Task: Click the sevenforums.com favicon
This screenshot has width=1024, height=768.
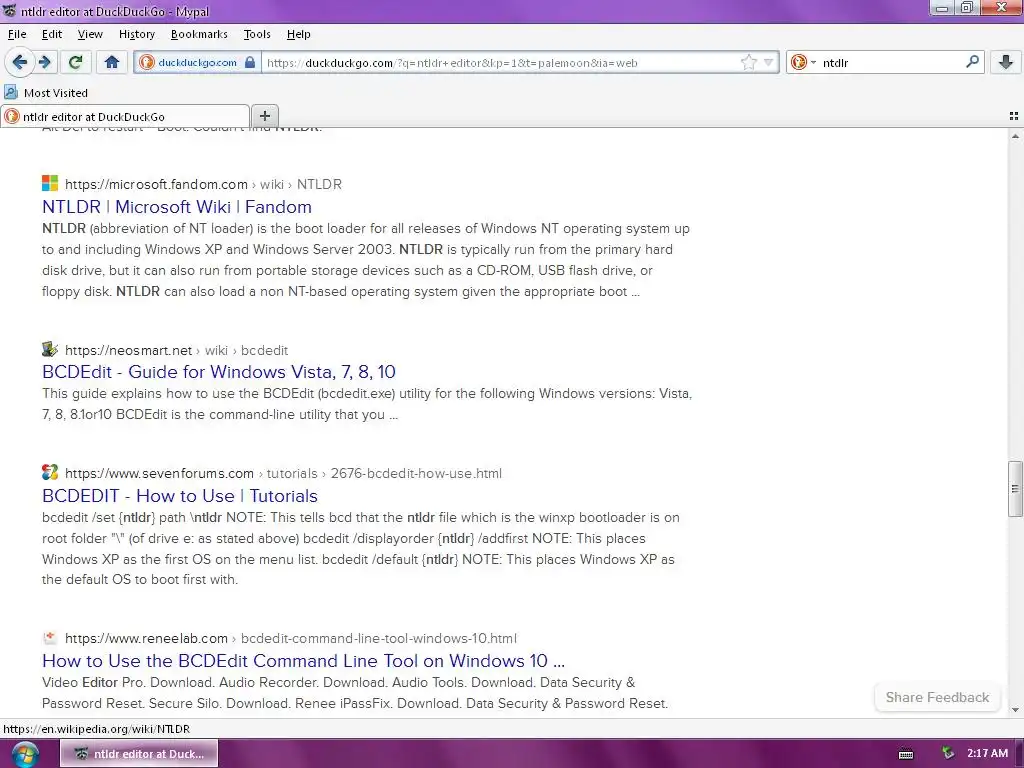Action: pyautogui.click(x=50, y=472)
